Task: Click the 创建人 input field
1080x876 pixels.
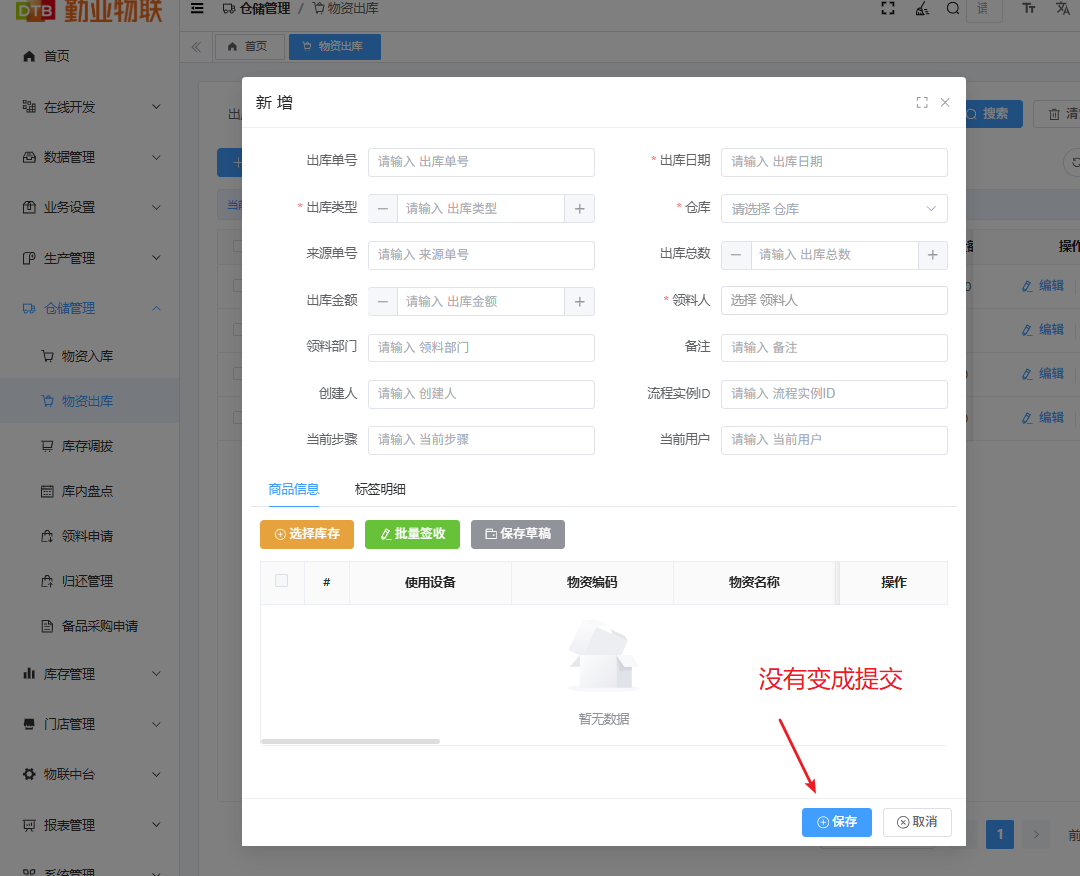Action: click(x=481, y=394)
